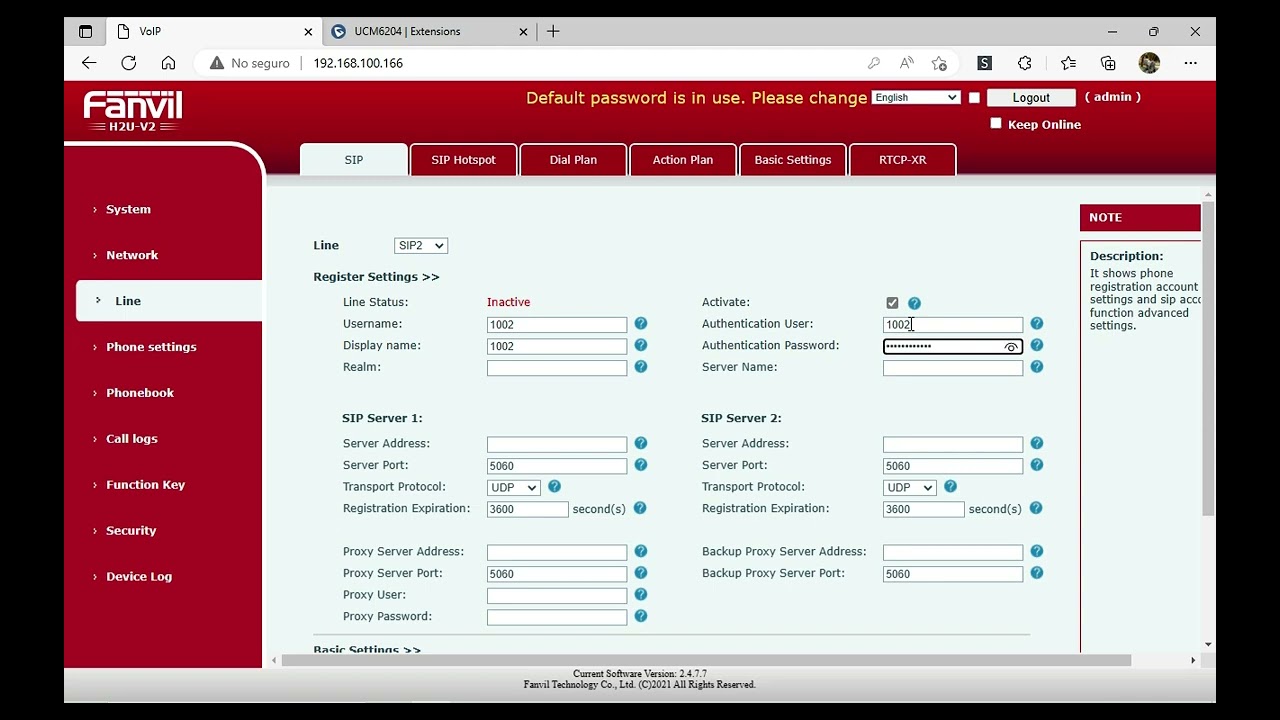
Task: Open Device Log sidebar item
Action: point(139,577)
